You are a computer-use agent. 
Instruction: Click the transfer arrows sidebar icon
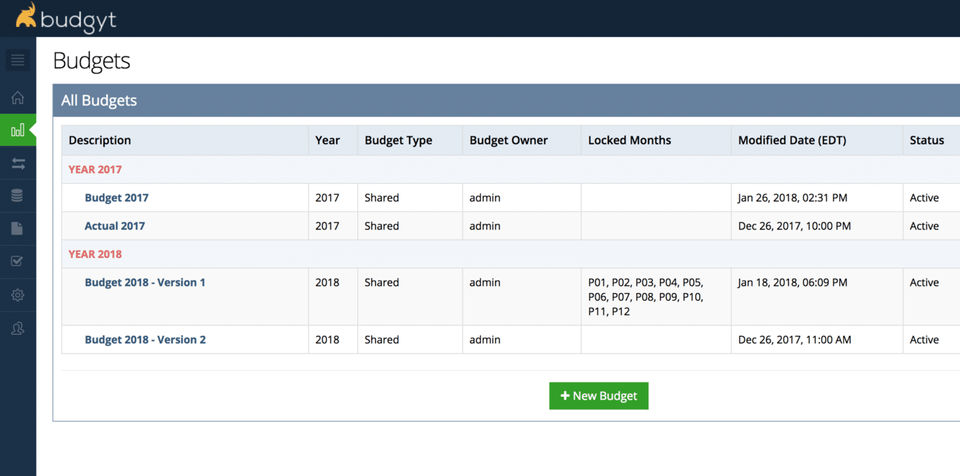[x=17, y=164]
